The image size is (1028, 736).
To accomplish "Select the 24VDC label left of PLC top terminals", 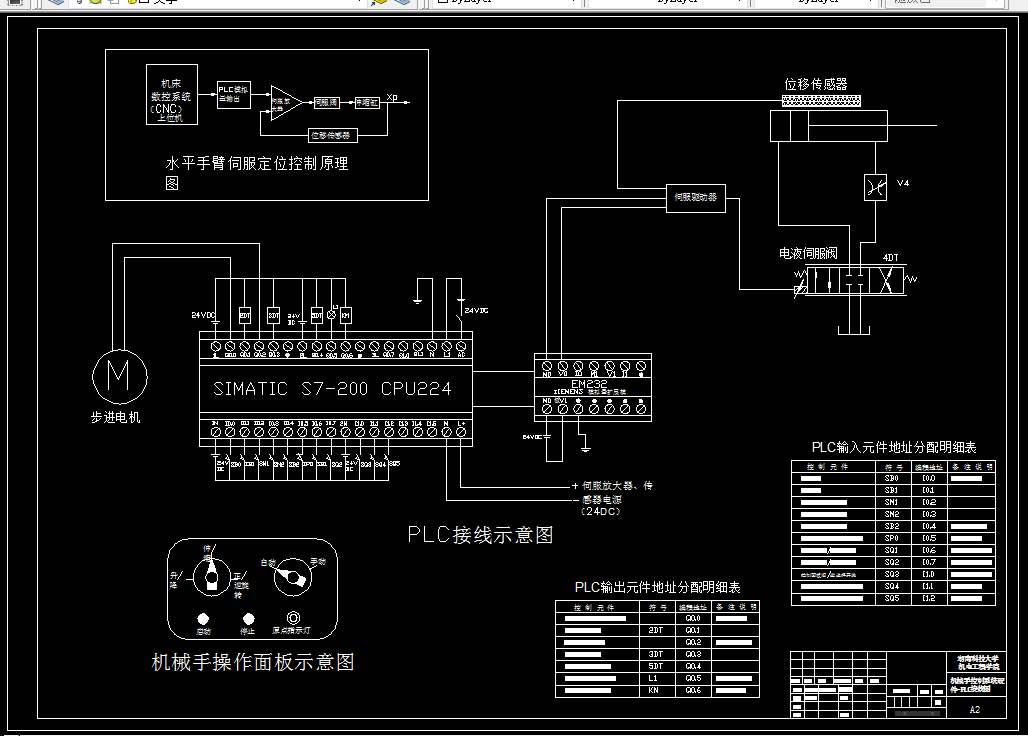I will pyautogui.click(x=203, y=315).
